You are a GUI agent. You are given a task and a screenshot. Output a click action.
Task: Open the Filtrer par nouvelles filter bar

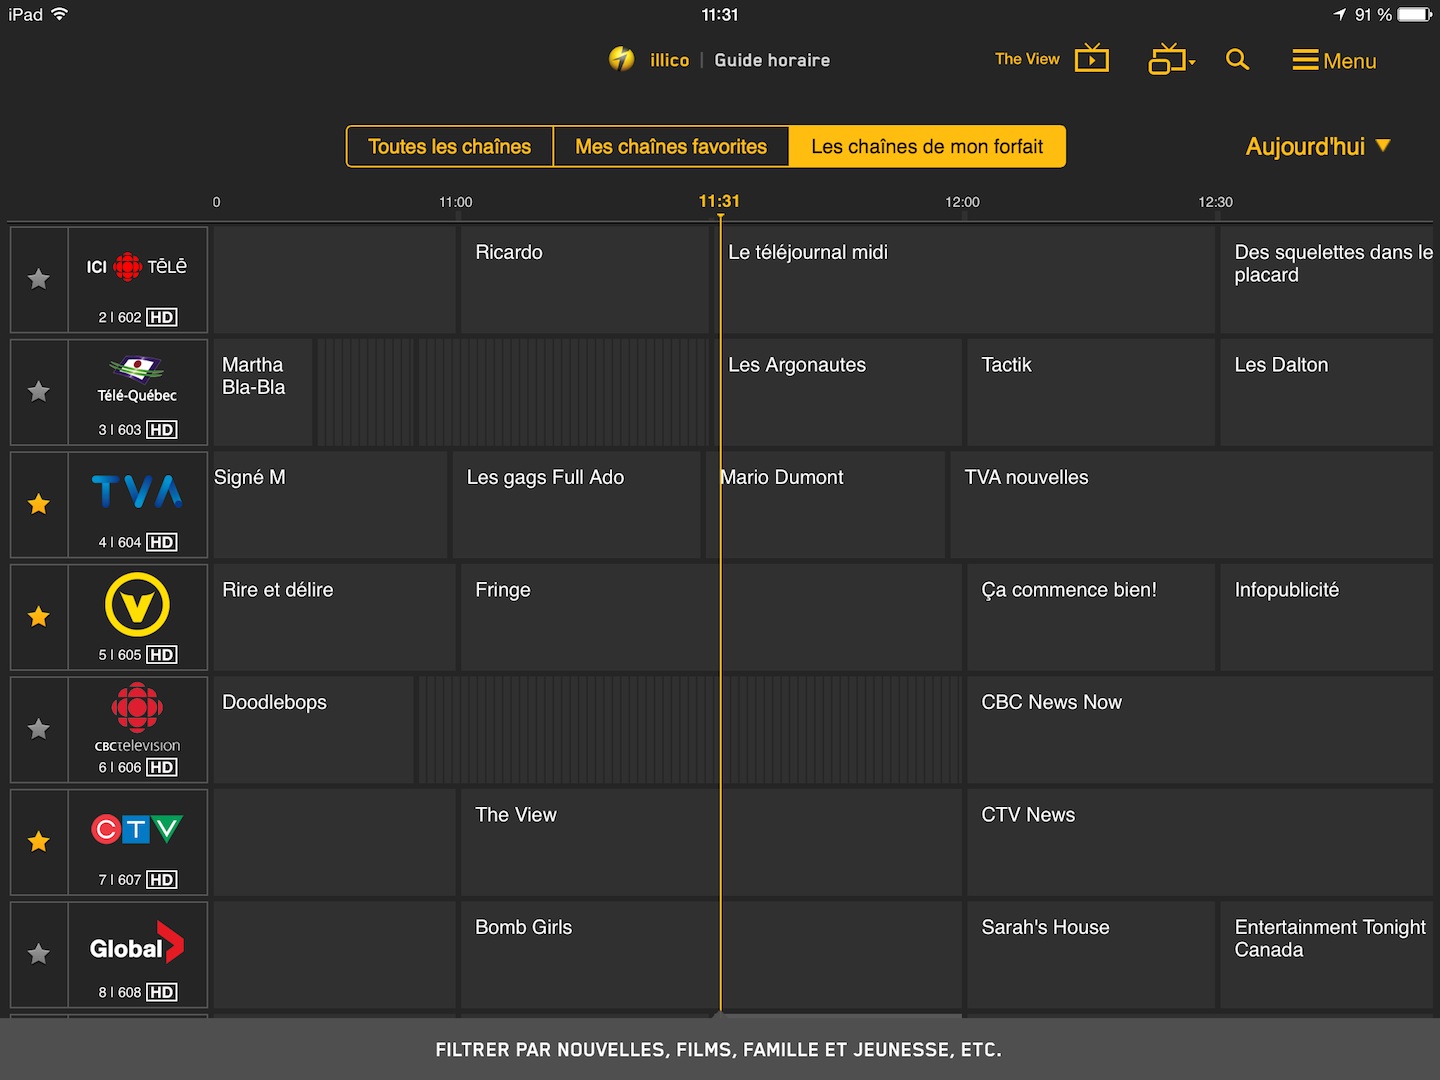coord(719,1049)
